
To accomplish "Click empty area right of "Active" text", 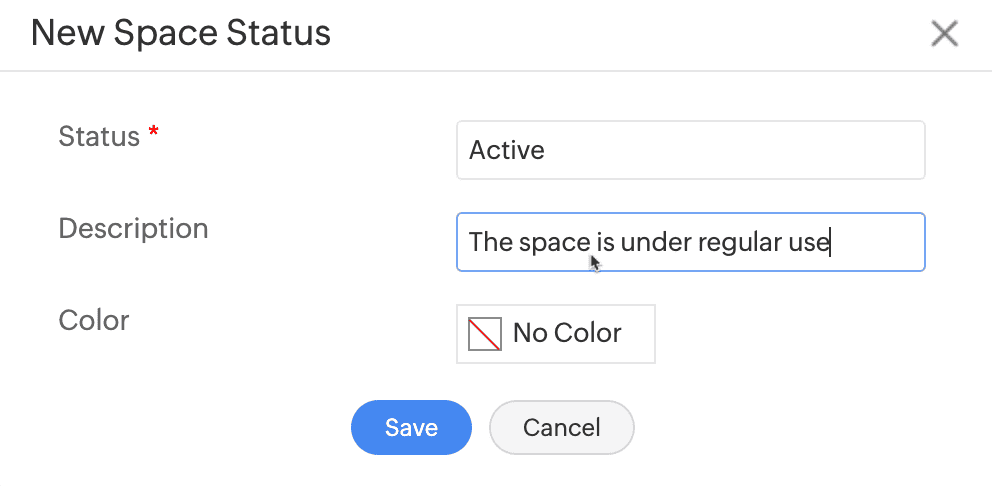I will pos(750,151).
